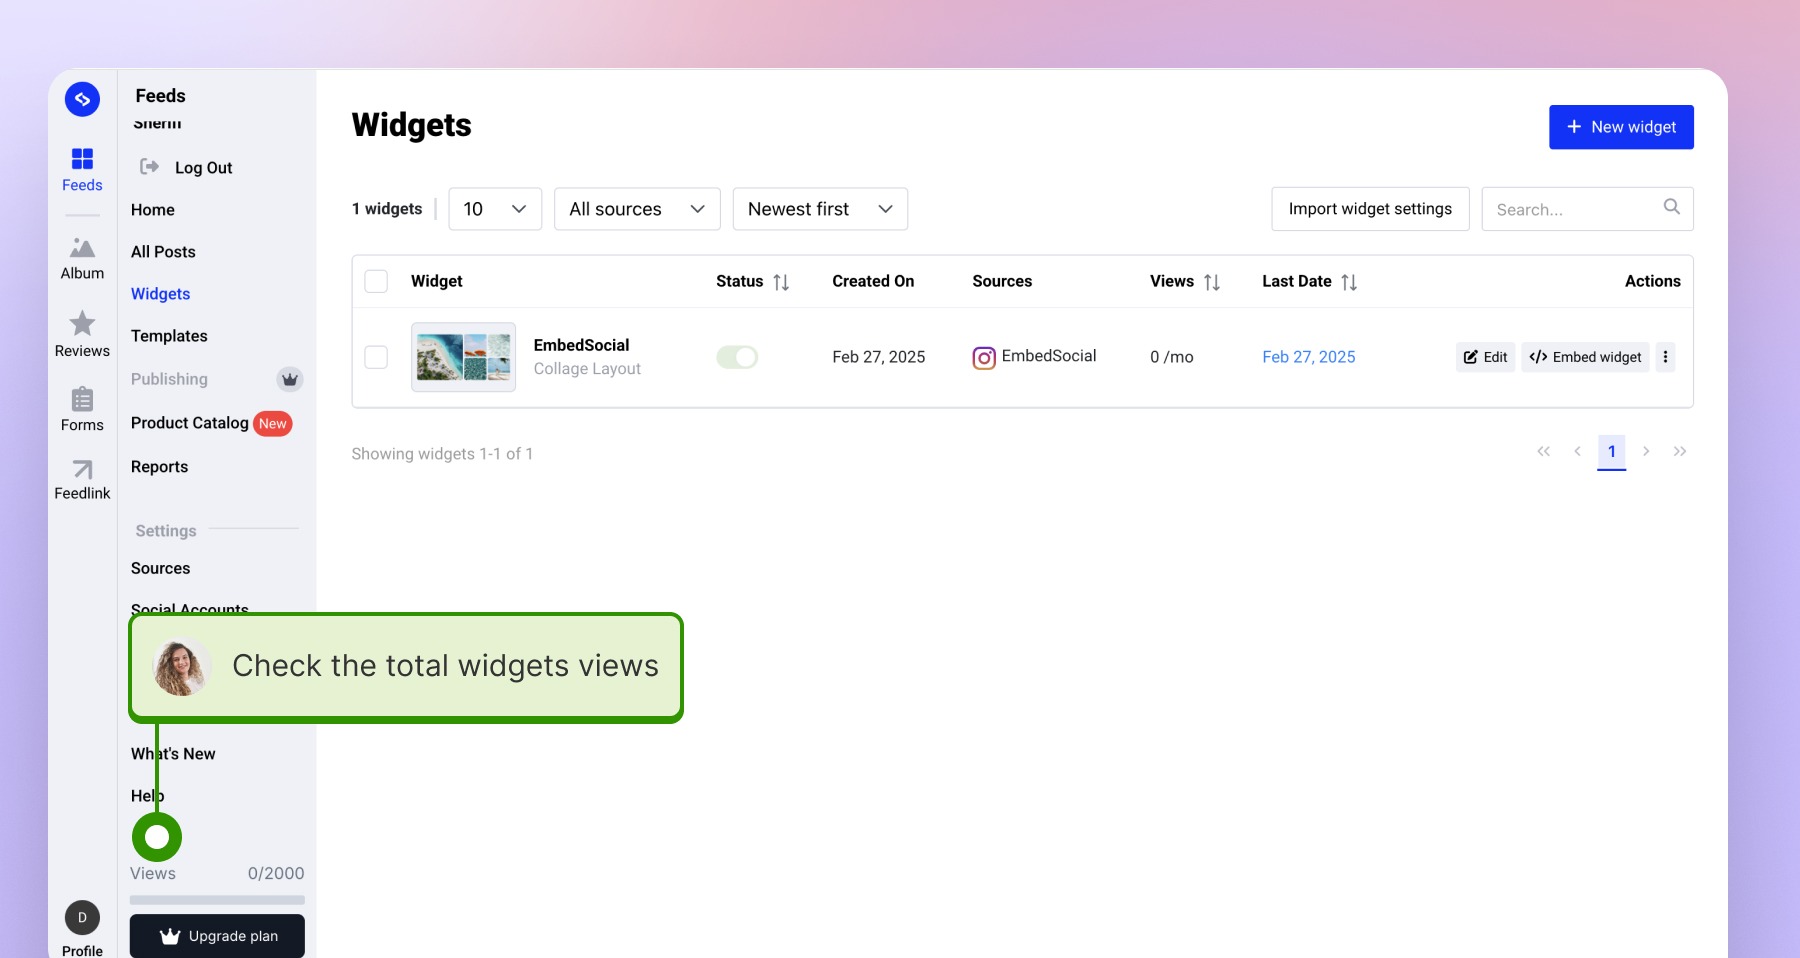The image size is (1800, 958).
Task: Open Widgets in the sidebar
Action: [160, 294]
